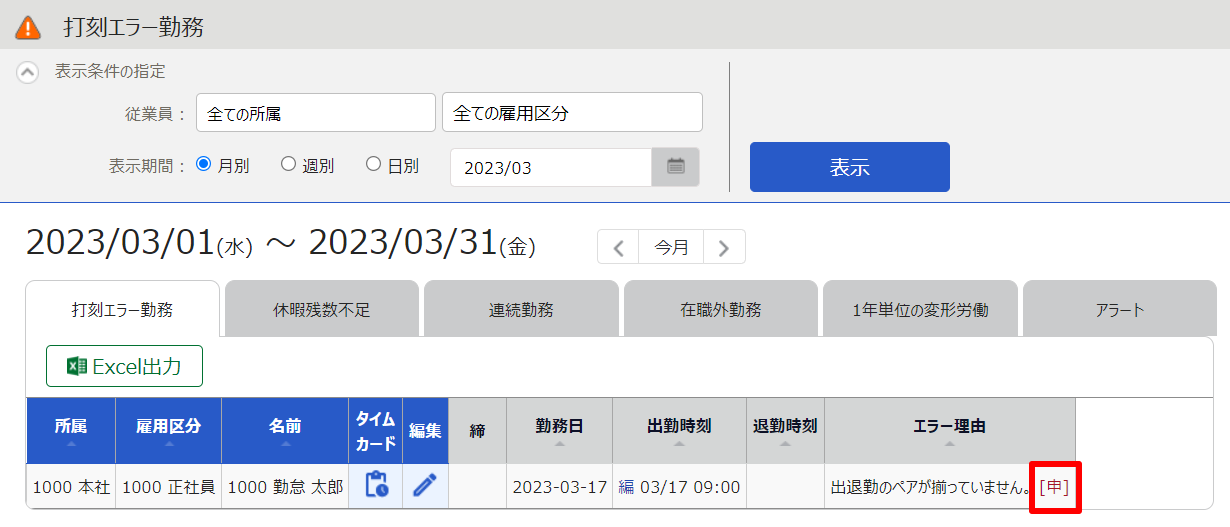The height and width of the screenshot is (527, 1230).
Task: Sort by the 所属 column header
Action: click(71, 431)
